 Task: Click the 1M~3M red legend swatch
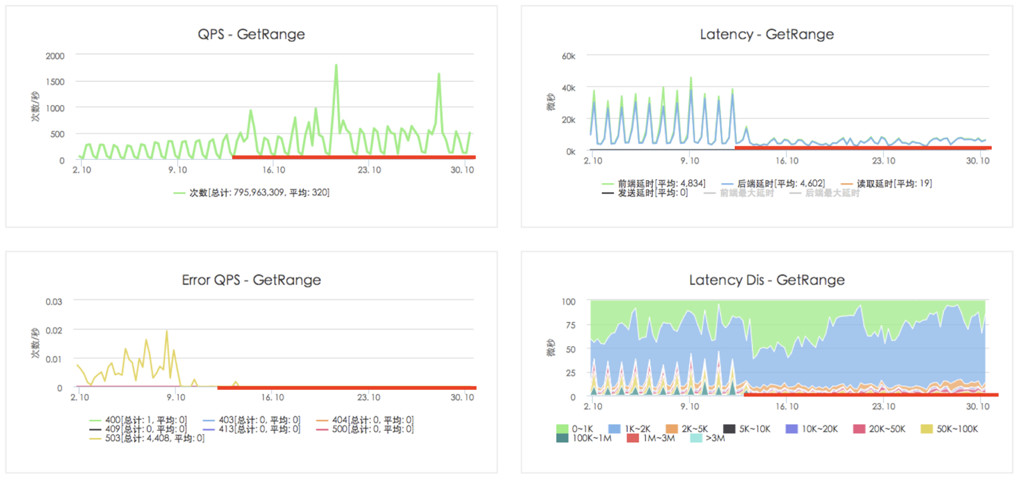[632, 439]
